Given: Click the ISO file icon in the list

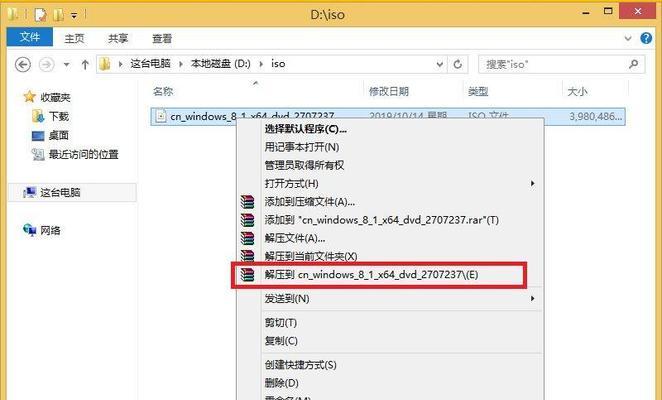Looking at the screenshot, I should (x=160, y=116).
